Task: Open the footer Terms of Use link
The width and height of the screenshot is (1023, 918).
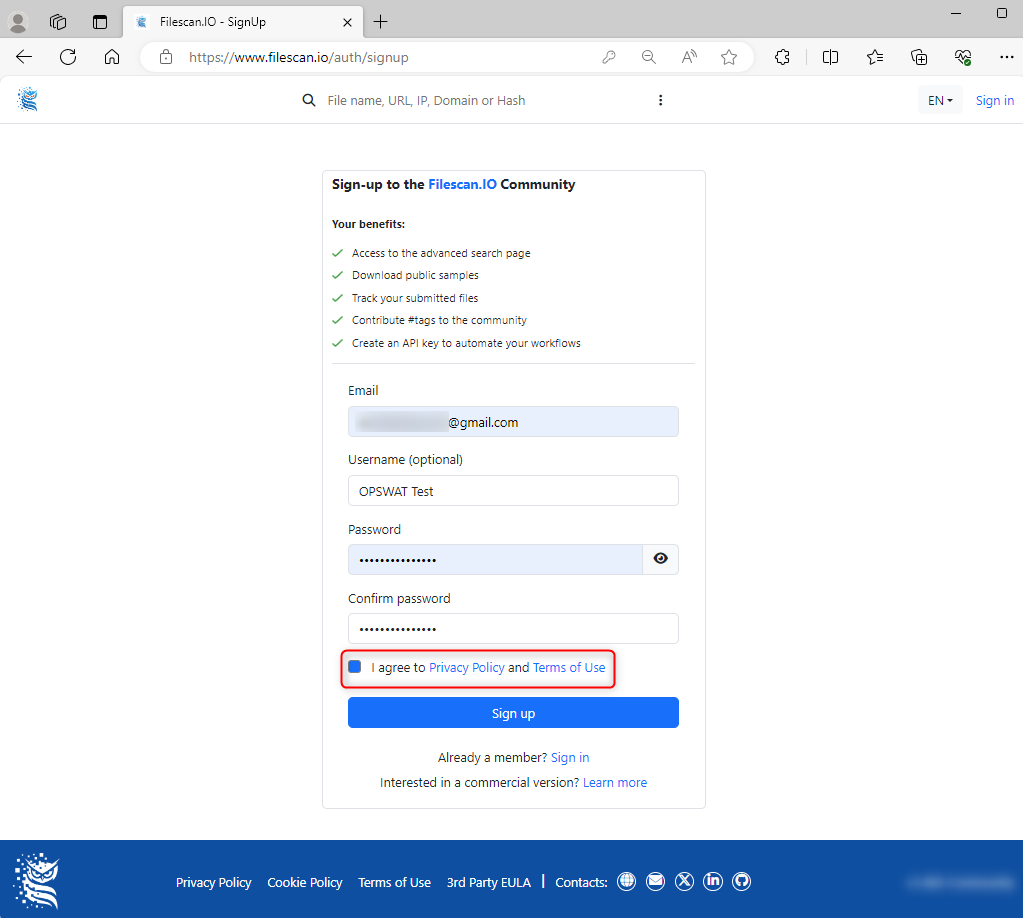Action: pos(394,882)
